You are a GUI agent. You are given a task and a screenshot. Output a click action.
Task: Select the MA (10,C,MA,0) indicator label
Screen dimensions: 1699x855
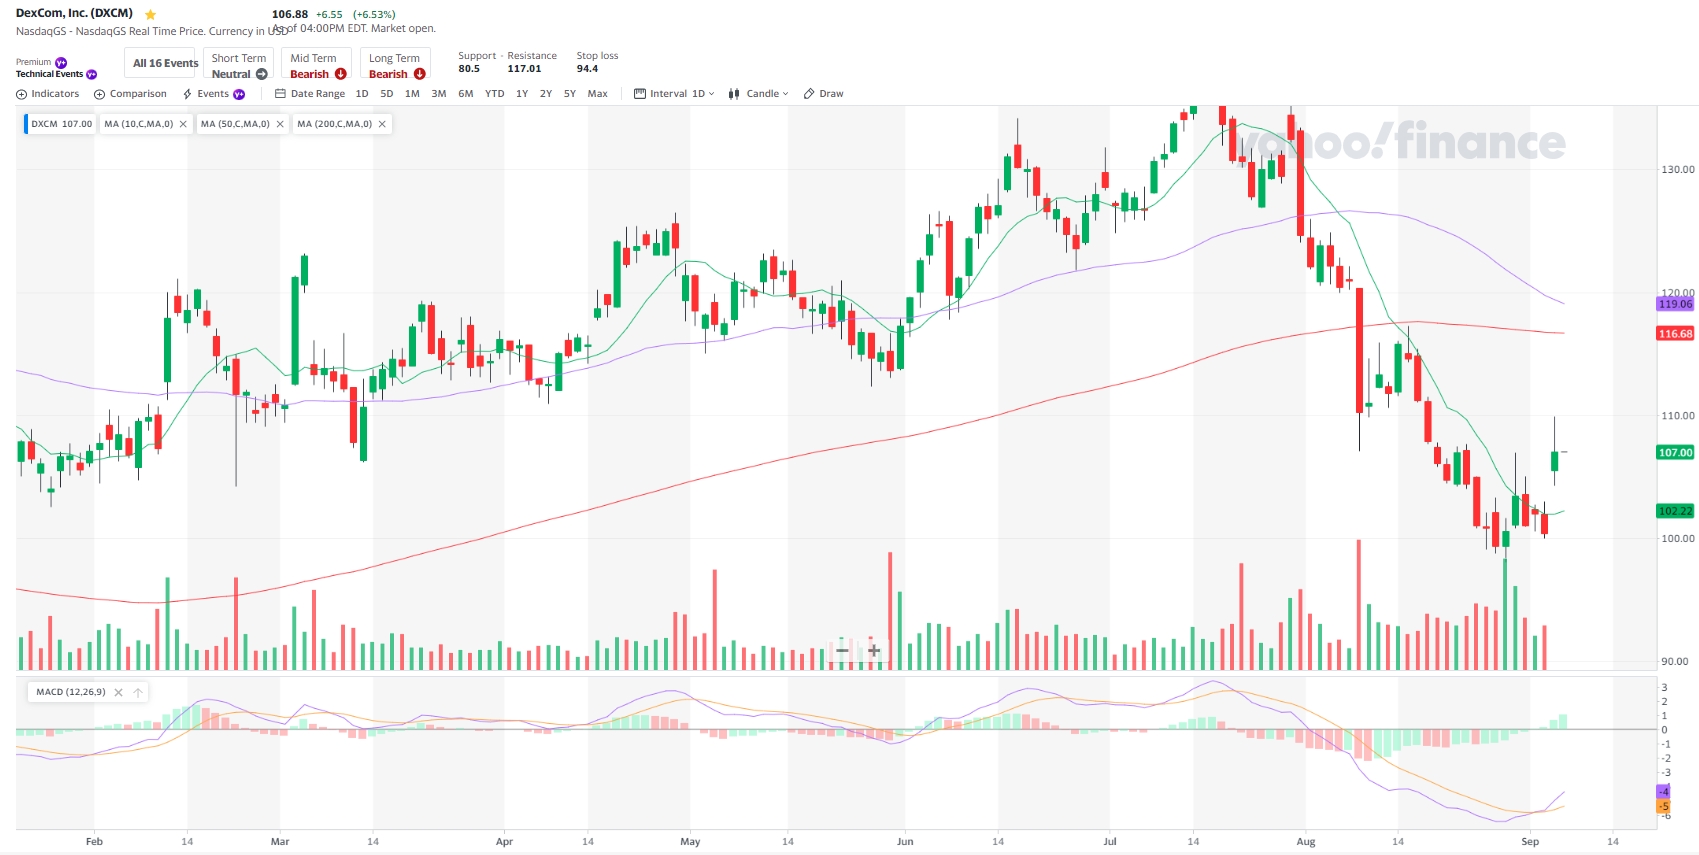(139, 124)
